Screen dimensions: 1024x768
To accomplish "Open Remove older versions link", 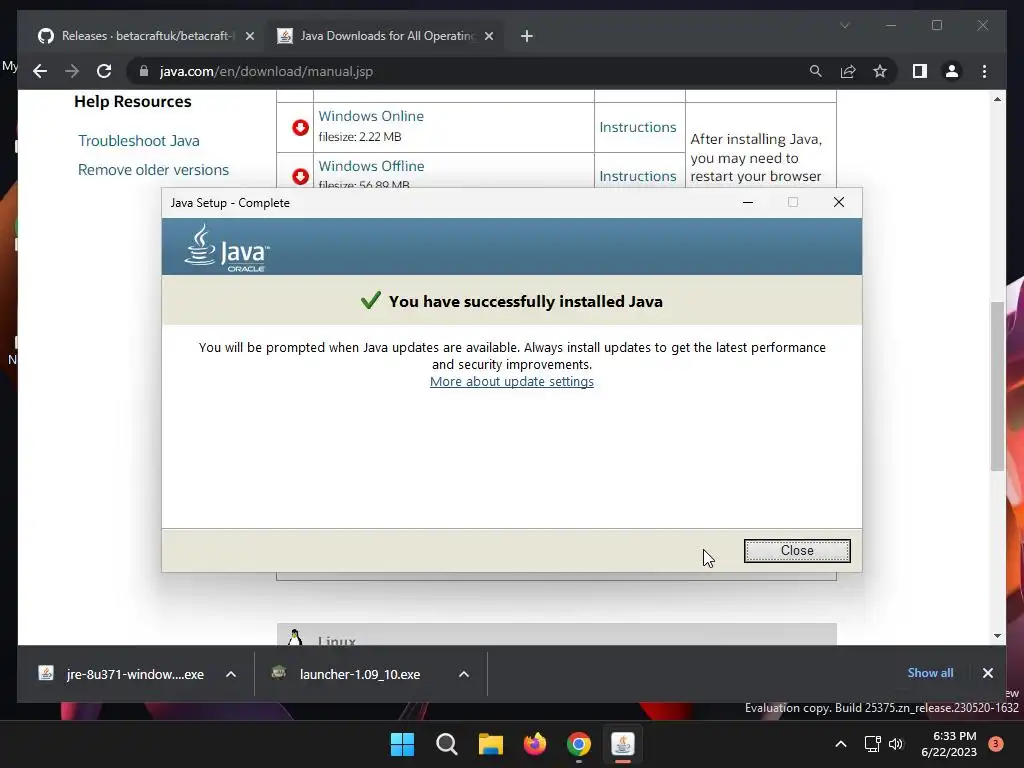I will 153,170.
